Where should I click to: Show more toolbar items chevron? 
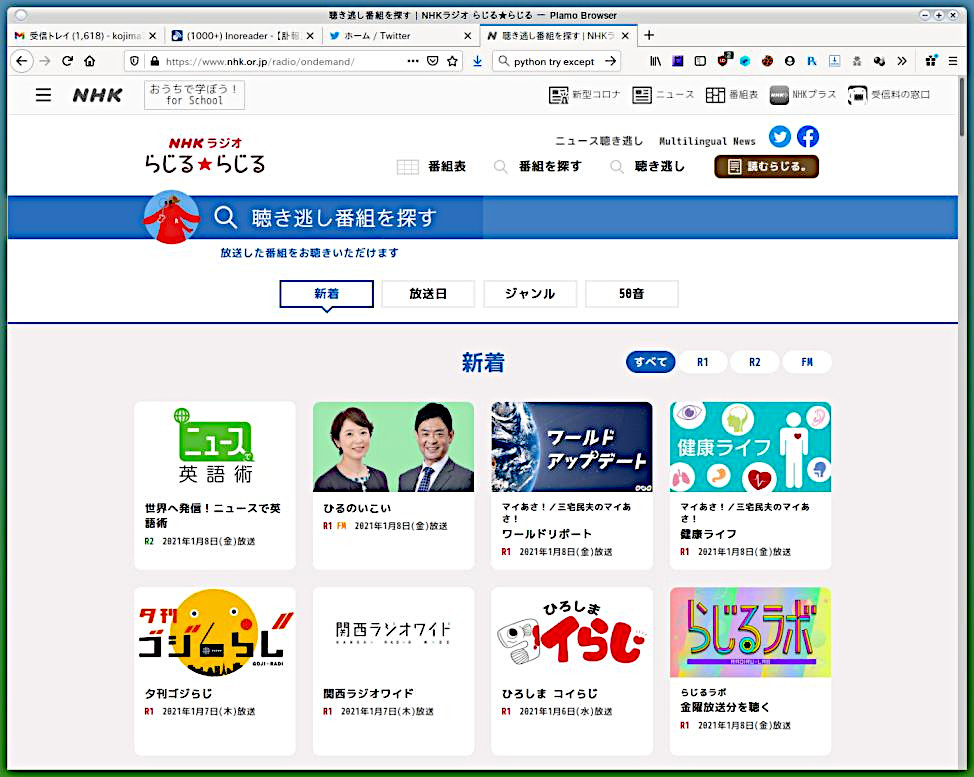pos(901,61)
